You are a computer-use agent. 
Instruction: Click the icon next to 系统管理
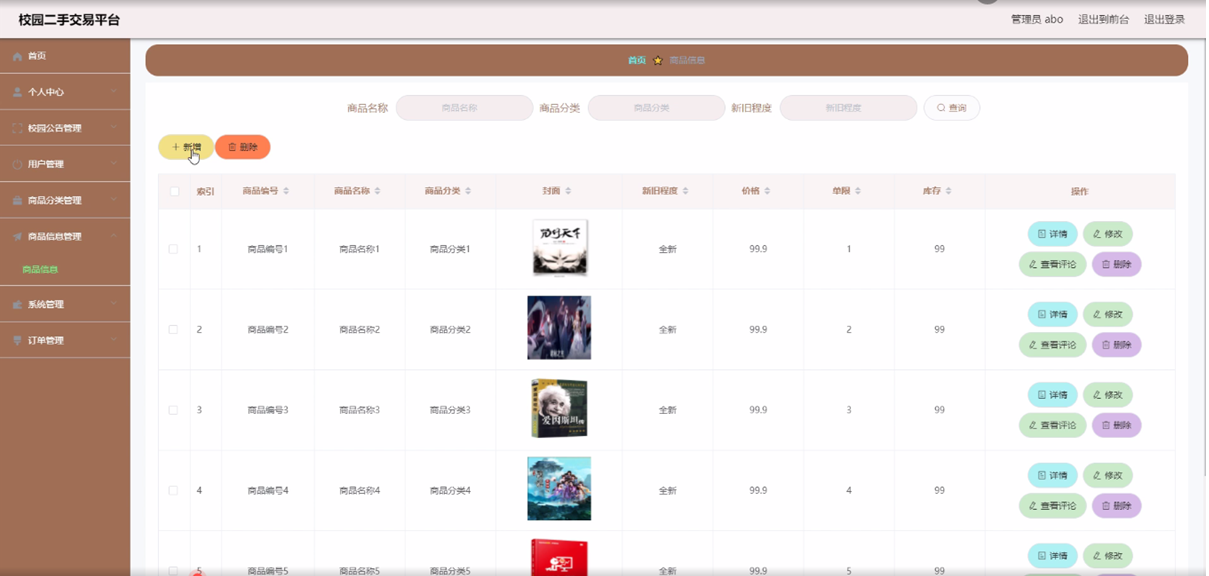pos(17,305)
